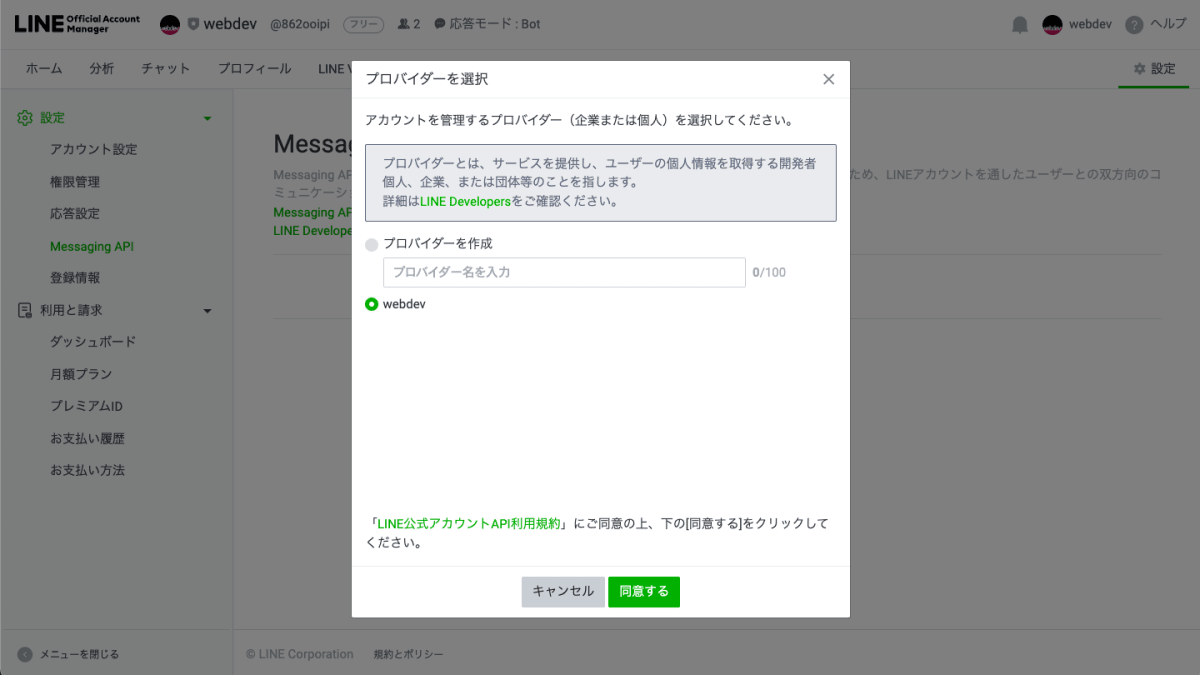Click the gear icon in the 設定 tab
The width and height of the screenshot is (1200, 675).
[1139, 69]
